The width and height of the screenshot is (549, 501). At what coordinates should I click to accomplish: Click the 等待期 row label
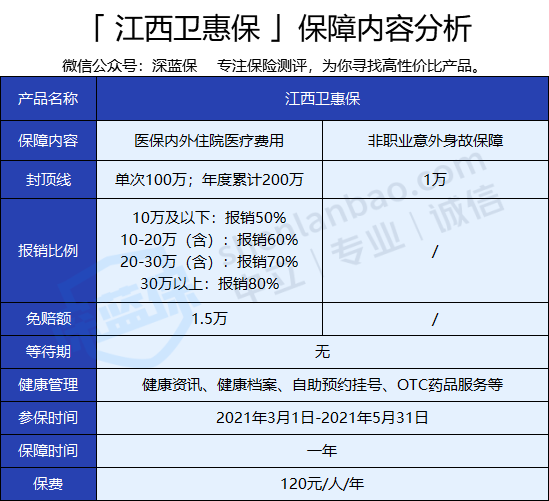tap(48, 352)
